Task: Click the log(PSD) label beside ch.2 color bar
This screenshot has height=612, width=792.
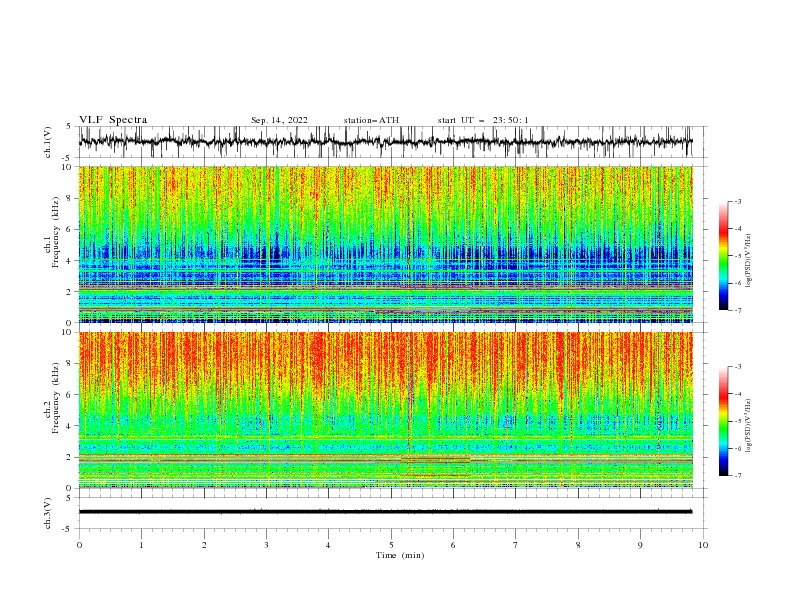Action: click(748, 426)
